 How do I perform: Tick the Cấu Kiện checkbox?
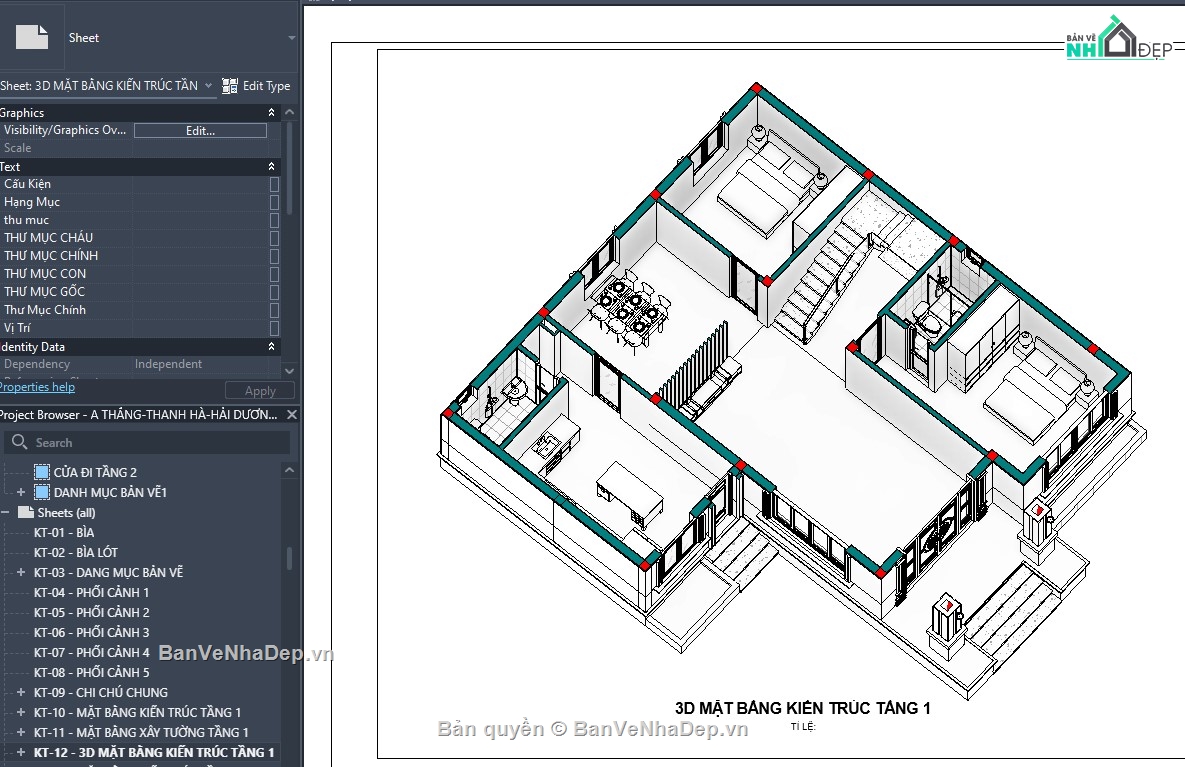[x=274, y=184]
